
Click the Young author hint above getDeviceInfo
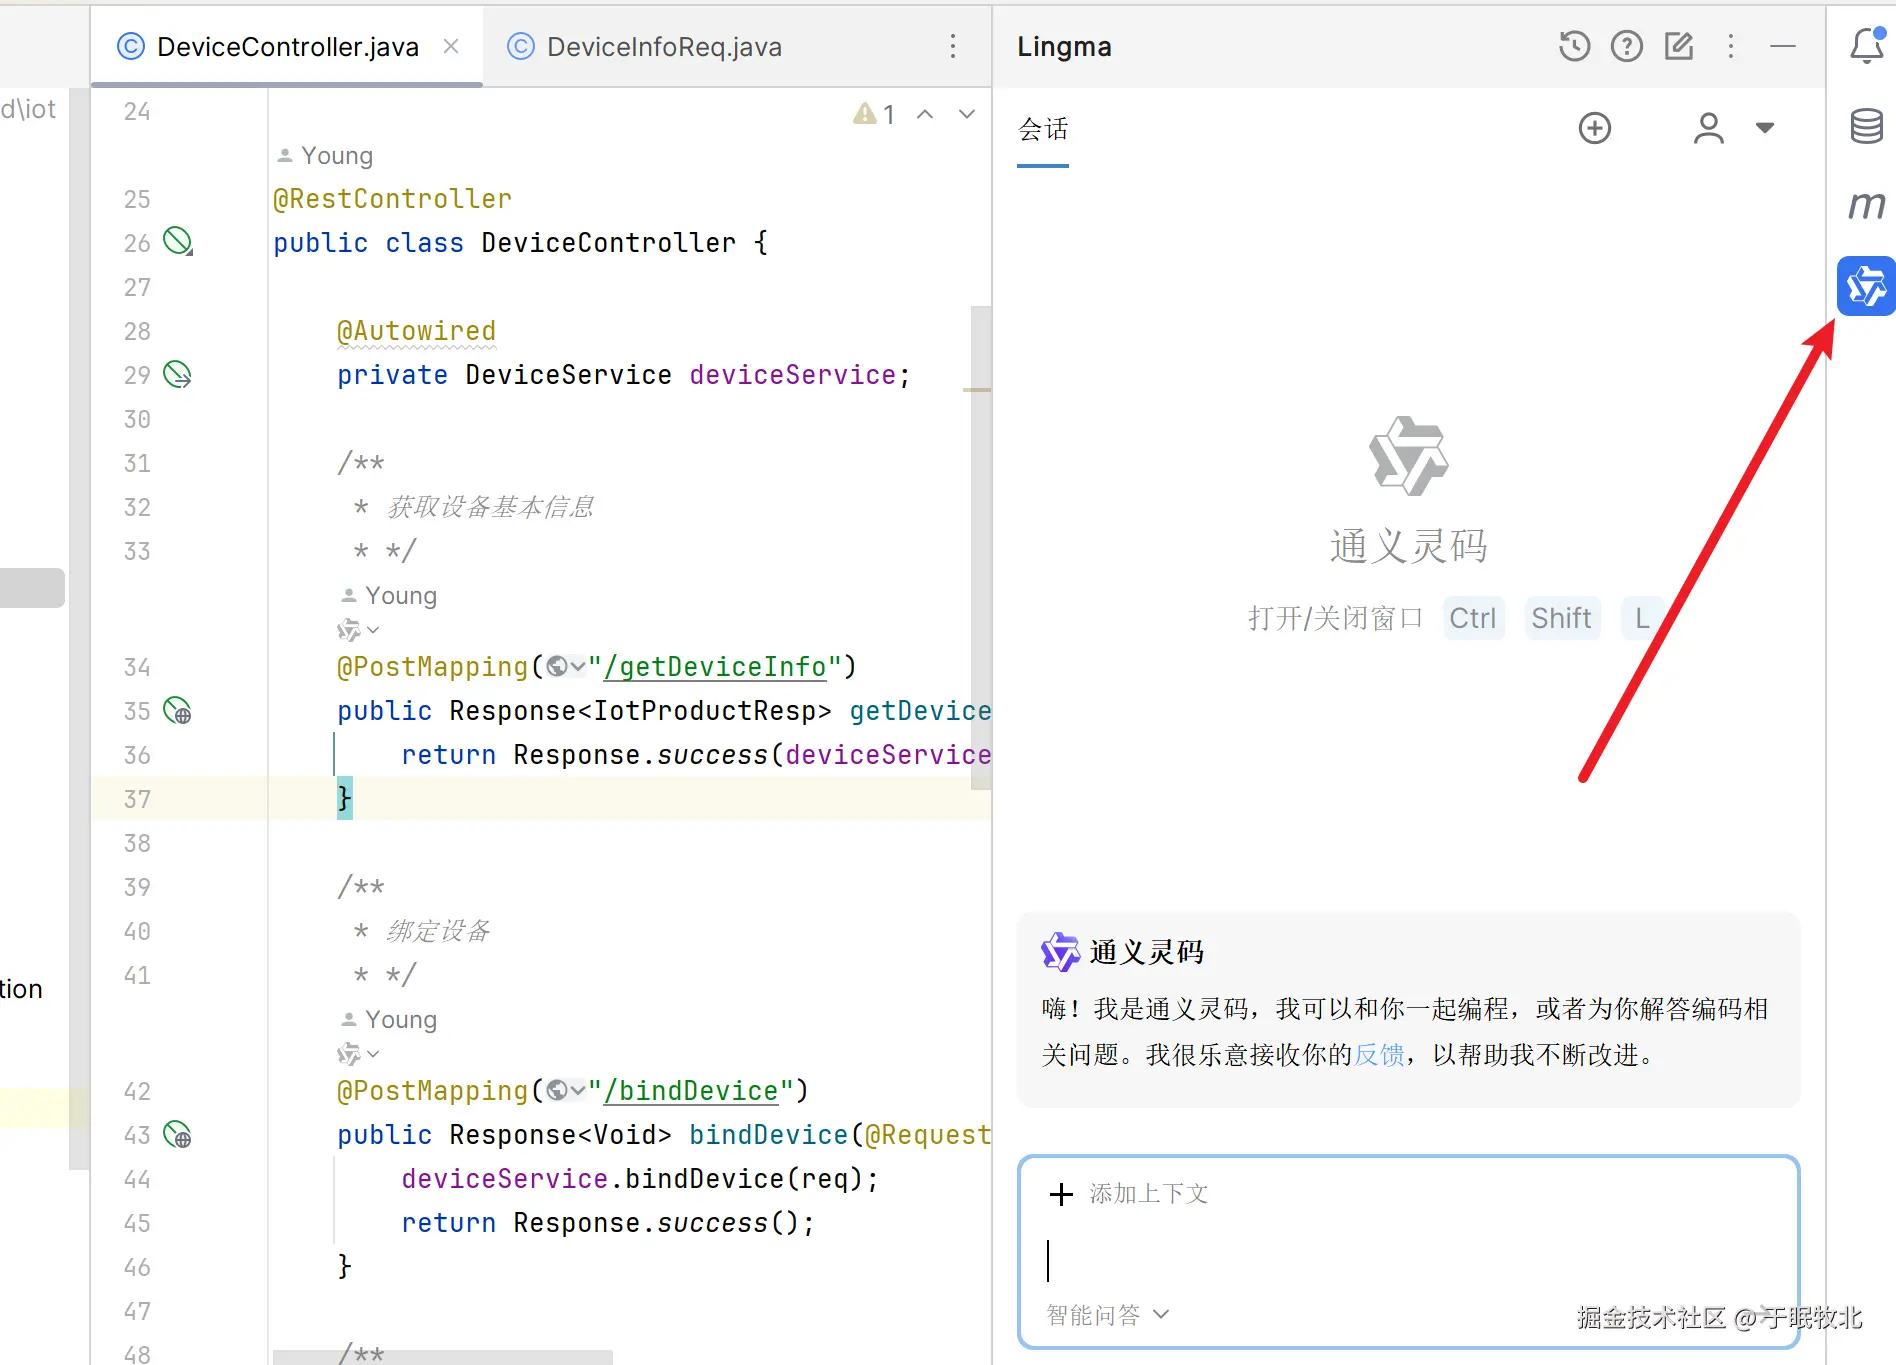pyautogui.click(x=389, y=596)
